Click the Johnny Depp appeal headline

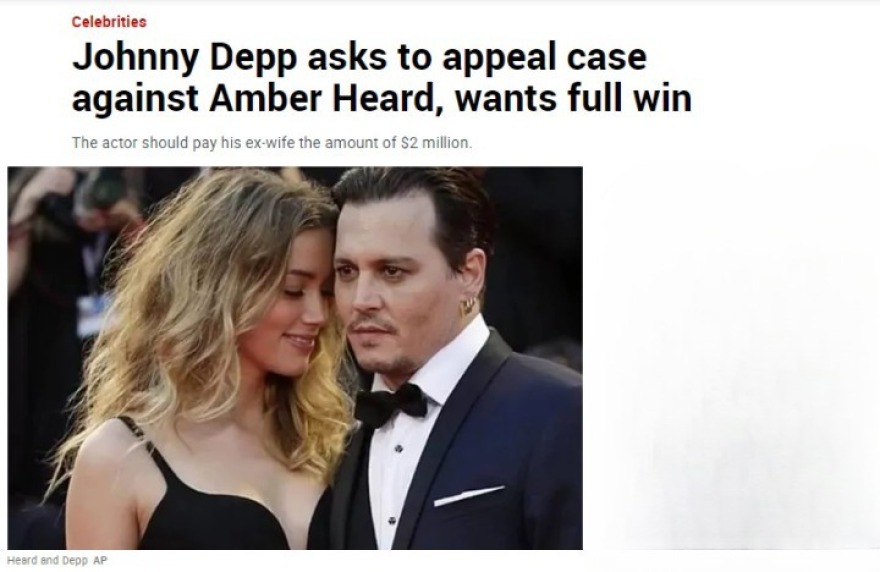point(382,77)
